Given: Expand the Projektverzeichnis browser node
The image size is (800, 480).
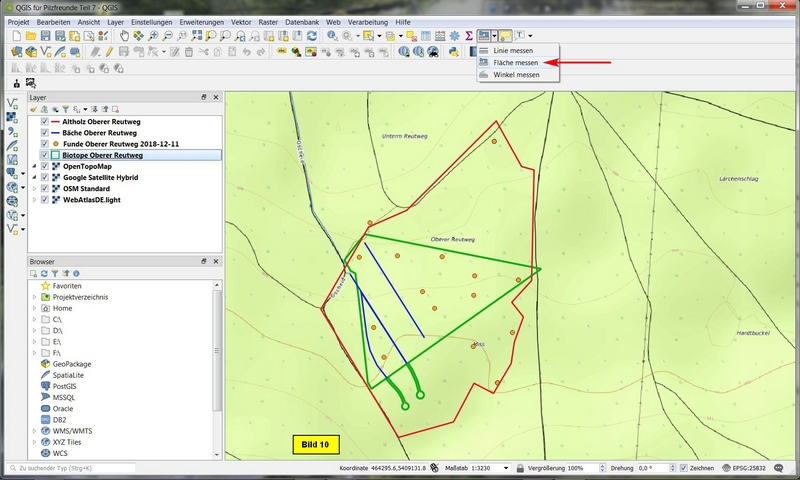Looking at the screenshot, I should pos(34,297).
